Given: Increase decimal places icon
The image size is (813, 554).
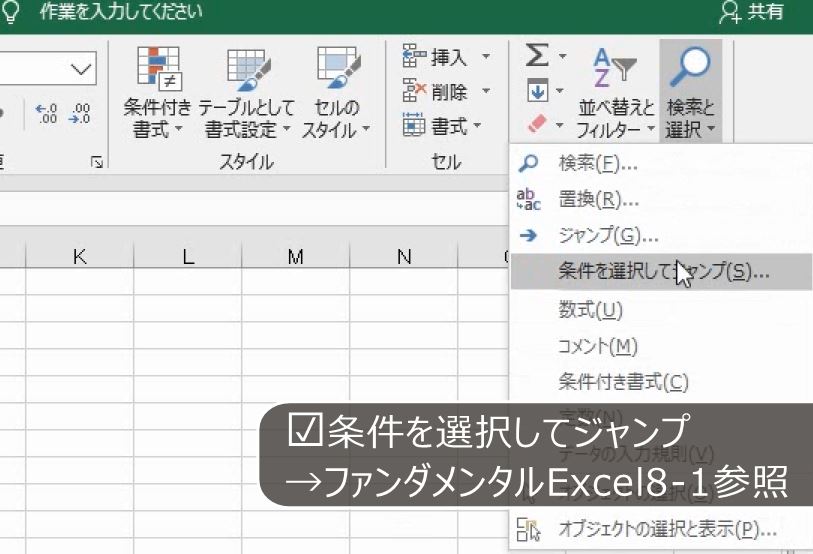Looking at the screenshot, I should coord(46,114).
